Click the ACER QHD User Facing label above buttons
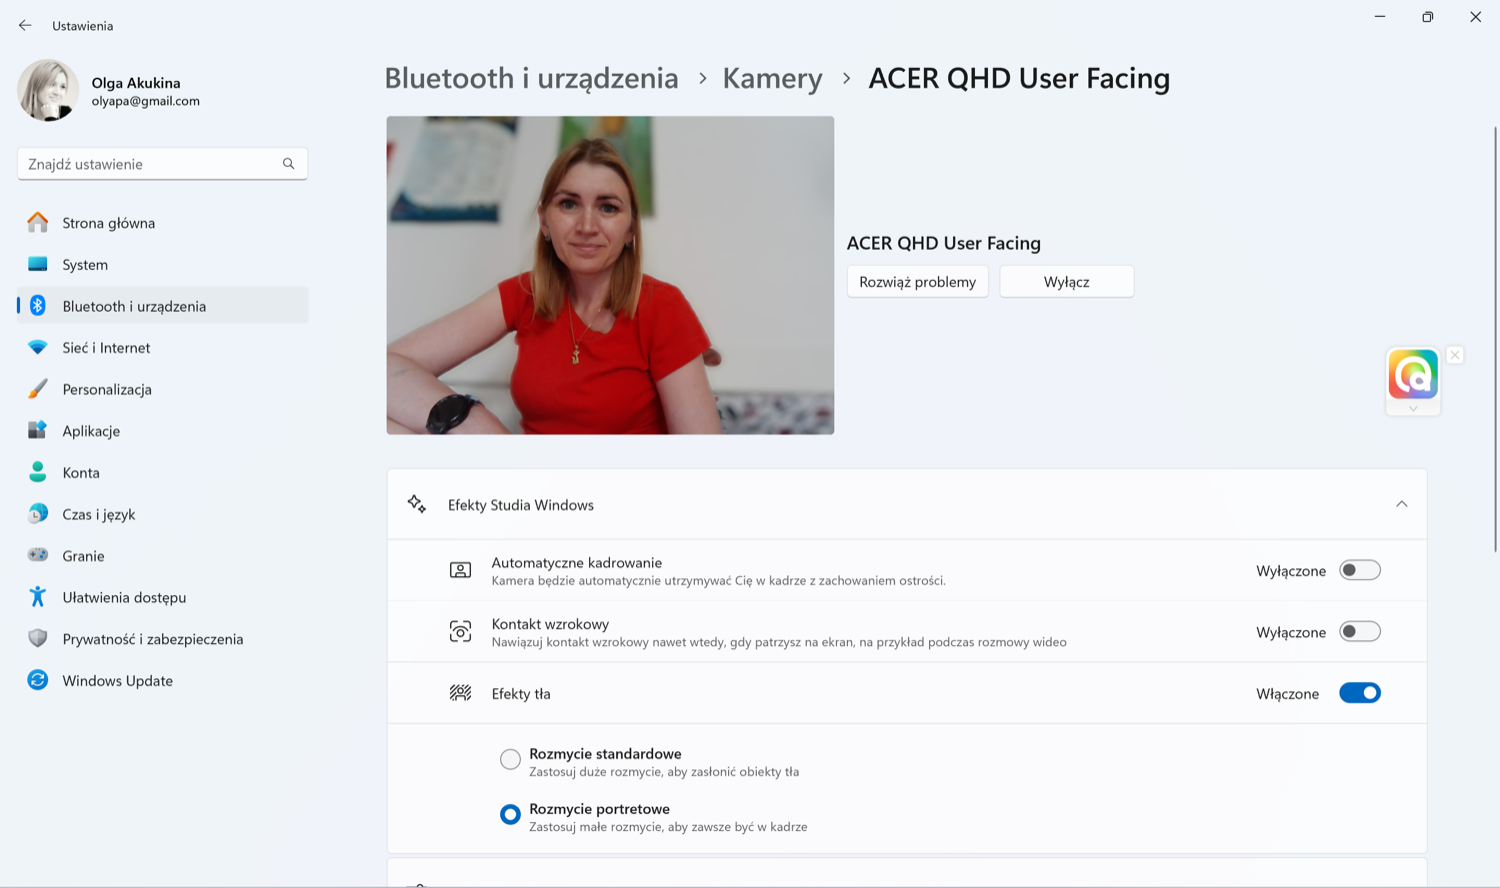The width and height of the screenshot is (1500, 888). 943,243
